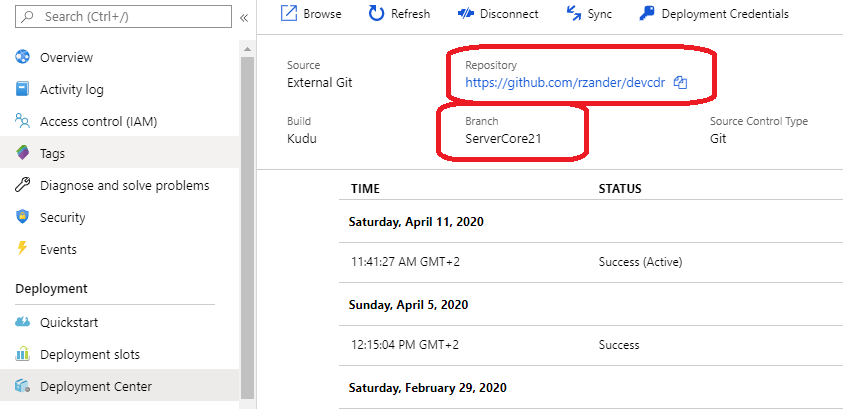Collapse the sidebar with double chevron
Viewport: 843px width, 409px height.
pyautogui.click(x=244, y=18)
